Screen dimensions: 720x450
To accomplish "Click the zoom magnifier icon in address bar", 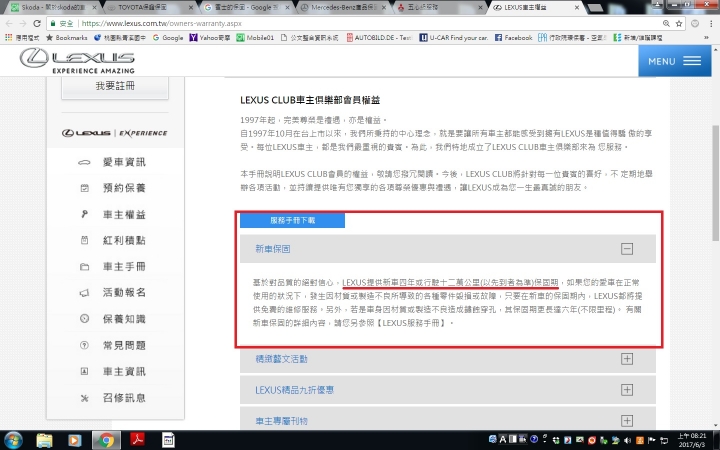I will coord(666,23).
